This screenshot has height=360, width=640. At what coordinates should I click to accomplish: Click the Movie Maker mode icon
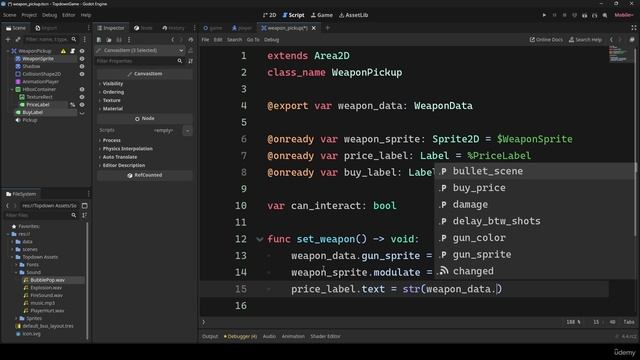click(x=605, y=15)
